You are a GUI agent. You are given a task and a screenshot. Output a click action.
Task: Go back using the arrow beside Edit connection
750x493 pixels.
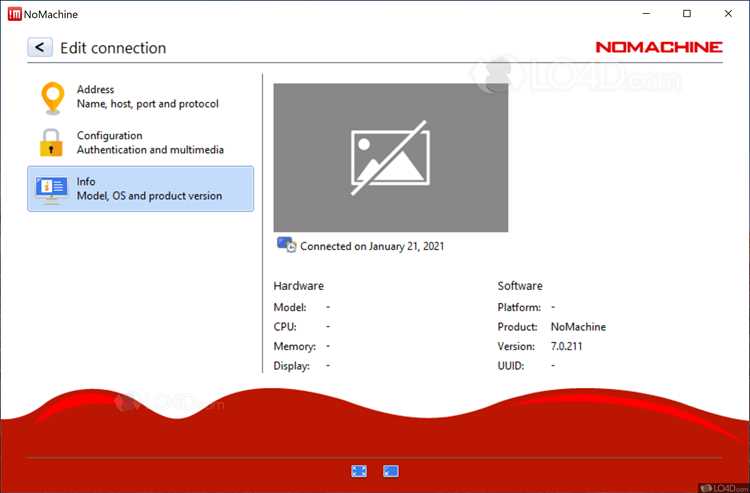tap(40, 47)
